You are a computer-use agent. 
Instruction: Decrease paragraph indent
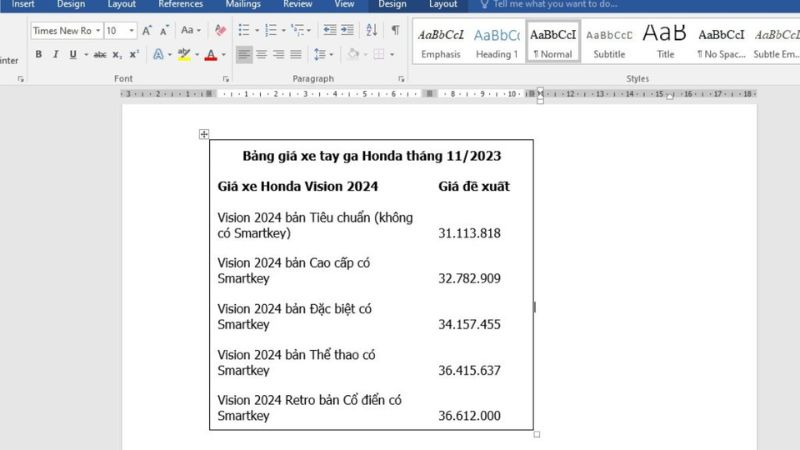[x=330, y=30]
